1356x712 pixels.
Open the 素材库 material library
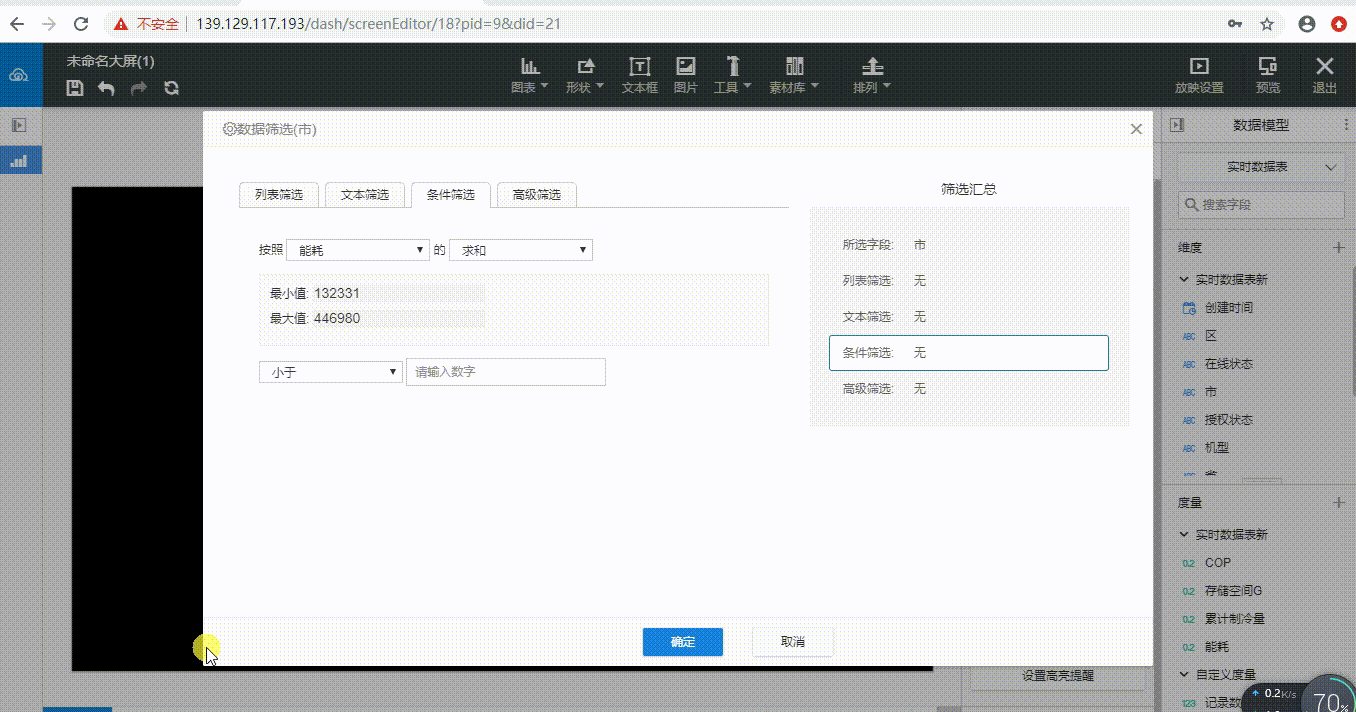coord(794,75)
